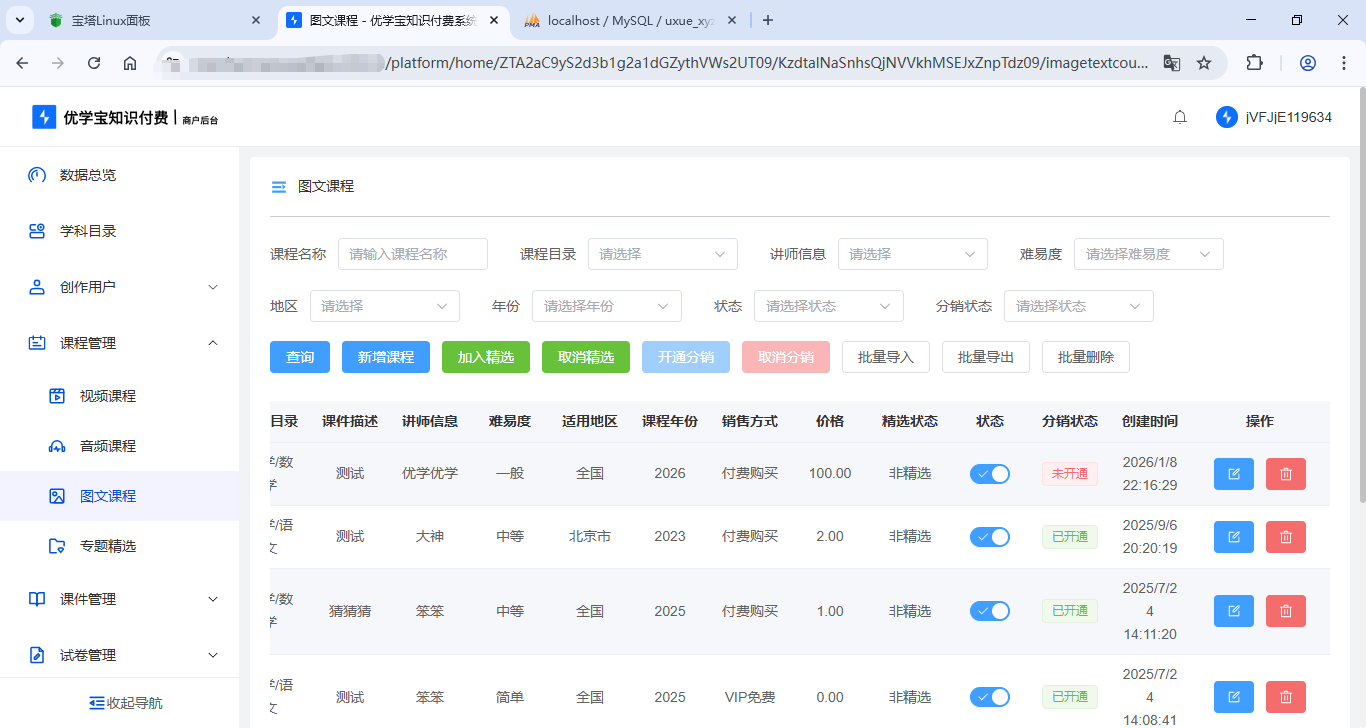The image size is (1366, 728).
Task: Focus the 课程名称 search input field
Action: pos(412,254)
